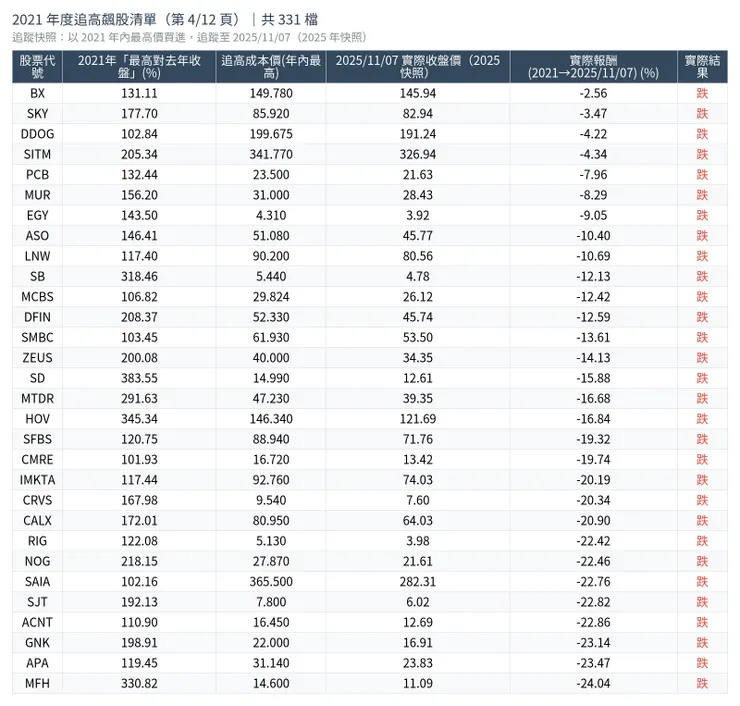Click closing price 45.74 for DFIN
740x706 pixels.
(418, 317)
